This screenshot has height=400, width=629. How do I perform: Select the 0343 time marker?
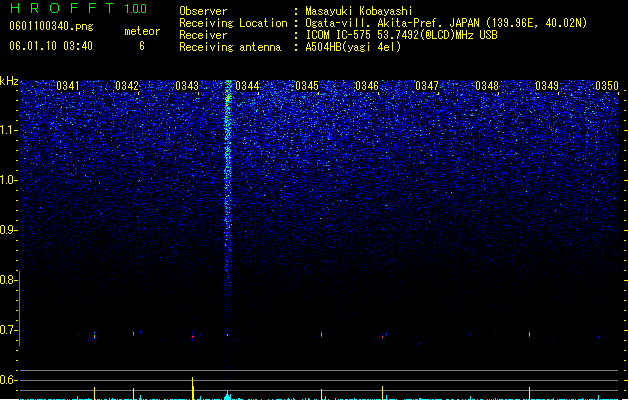(187, 86)
